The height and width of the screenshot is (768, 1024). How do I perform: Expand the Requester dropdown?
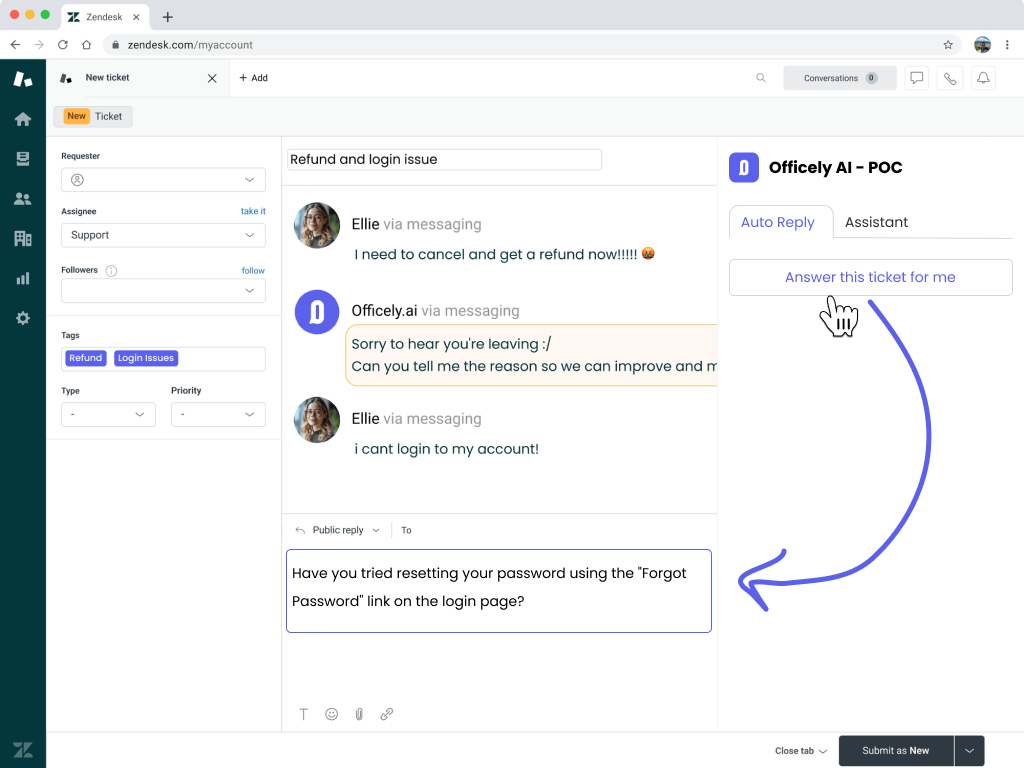(163, 180)
